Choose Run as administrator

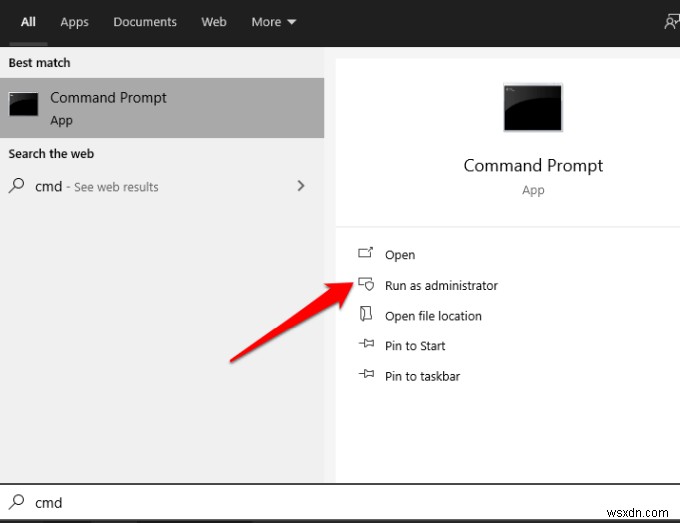[441, 286]
